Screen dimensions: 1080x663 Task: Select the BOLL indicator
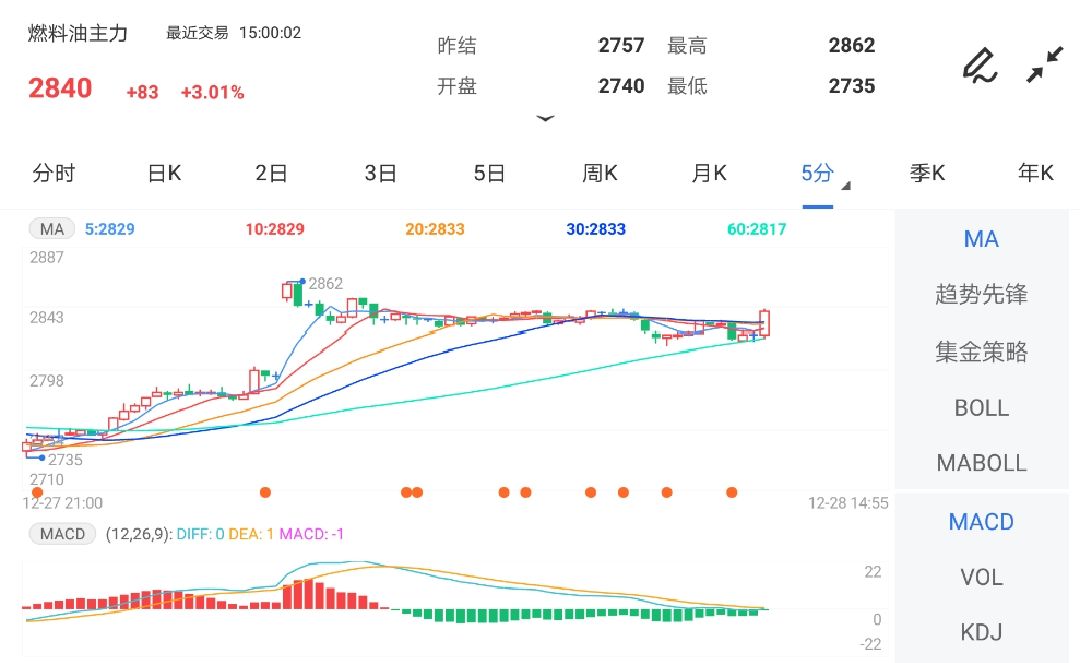(x=981, y=408)
